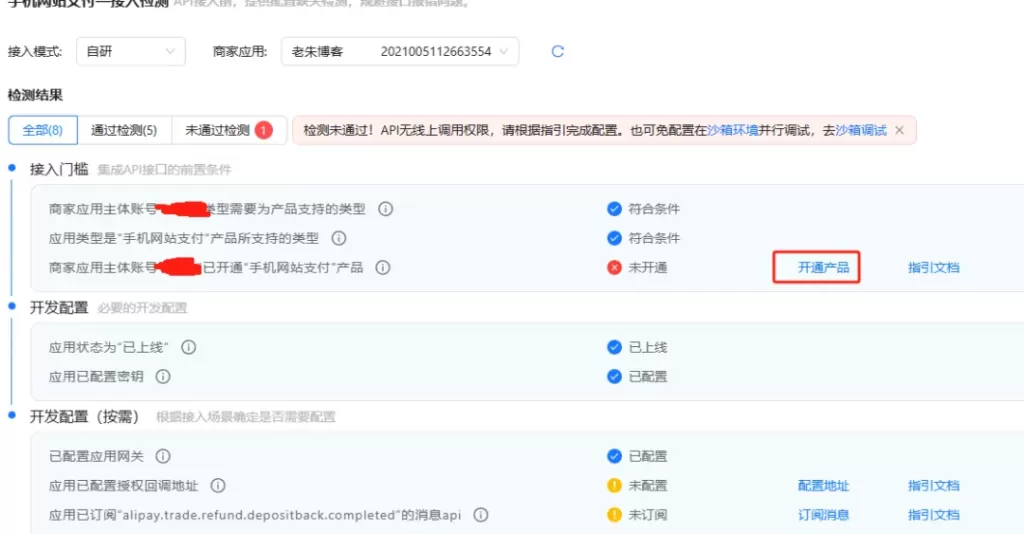
Task: Open 沙箱环境 link in the alert
Action: [x=733, y=130]
